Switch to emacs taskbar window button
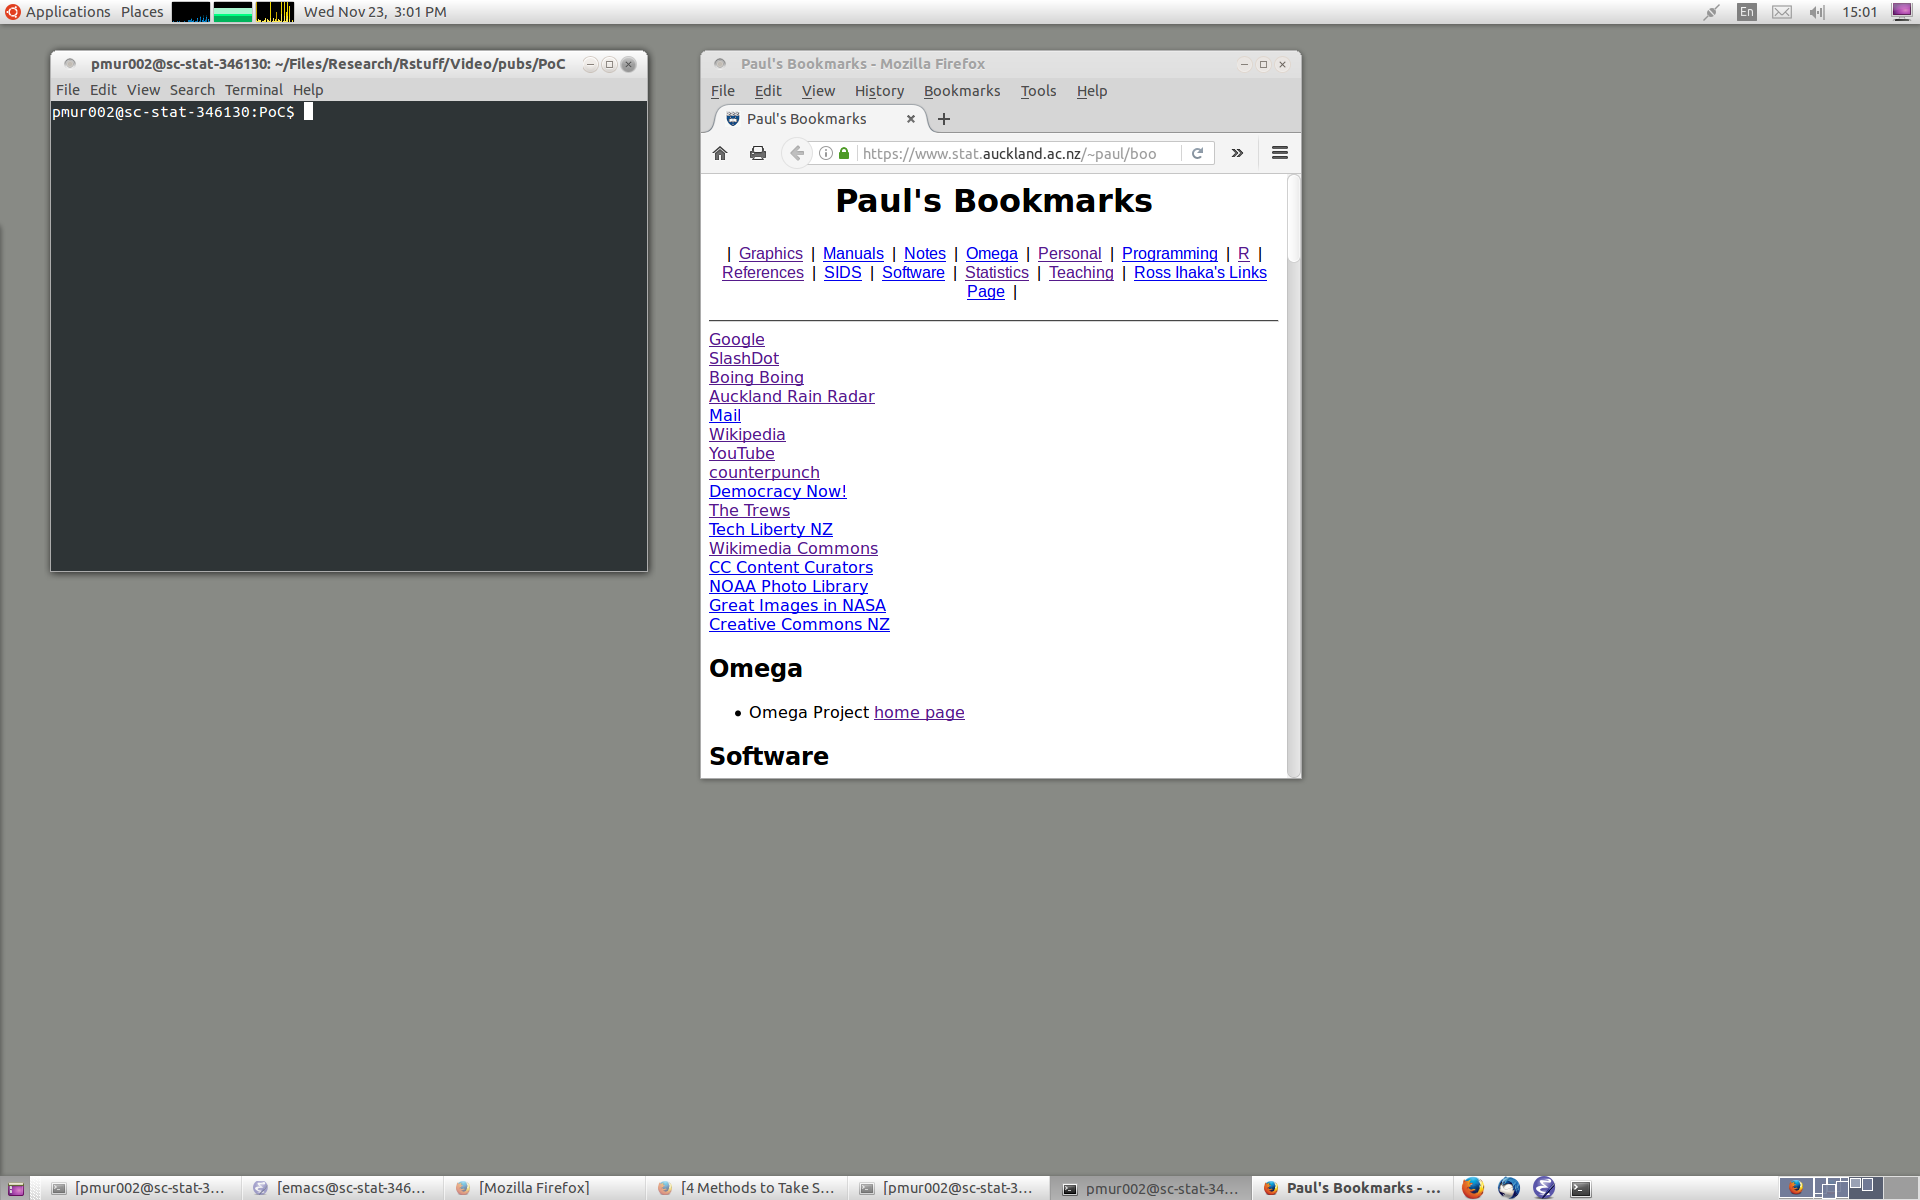This screenshot has width=1920, height=1200. pos(341,1188)
